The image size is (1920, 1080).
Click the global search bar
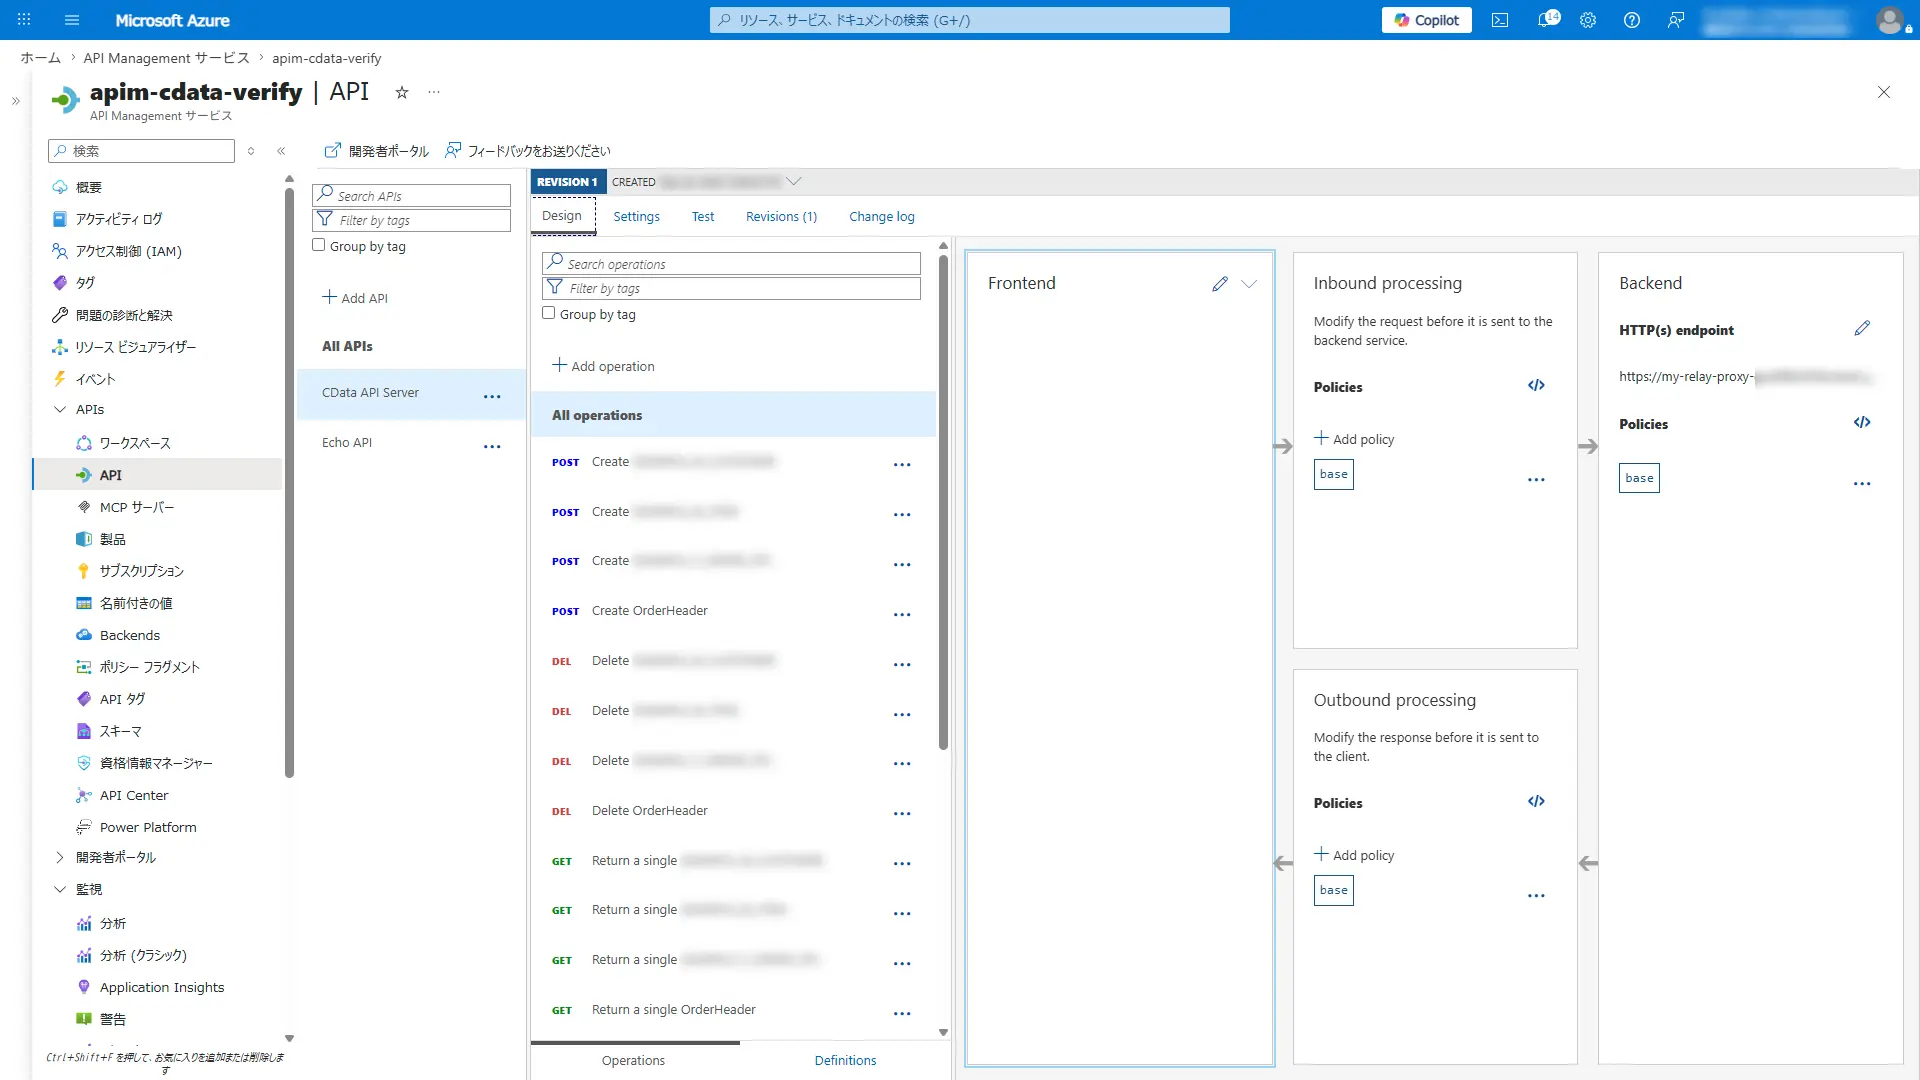pos(969,20)
